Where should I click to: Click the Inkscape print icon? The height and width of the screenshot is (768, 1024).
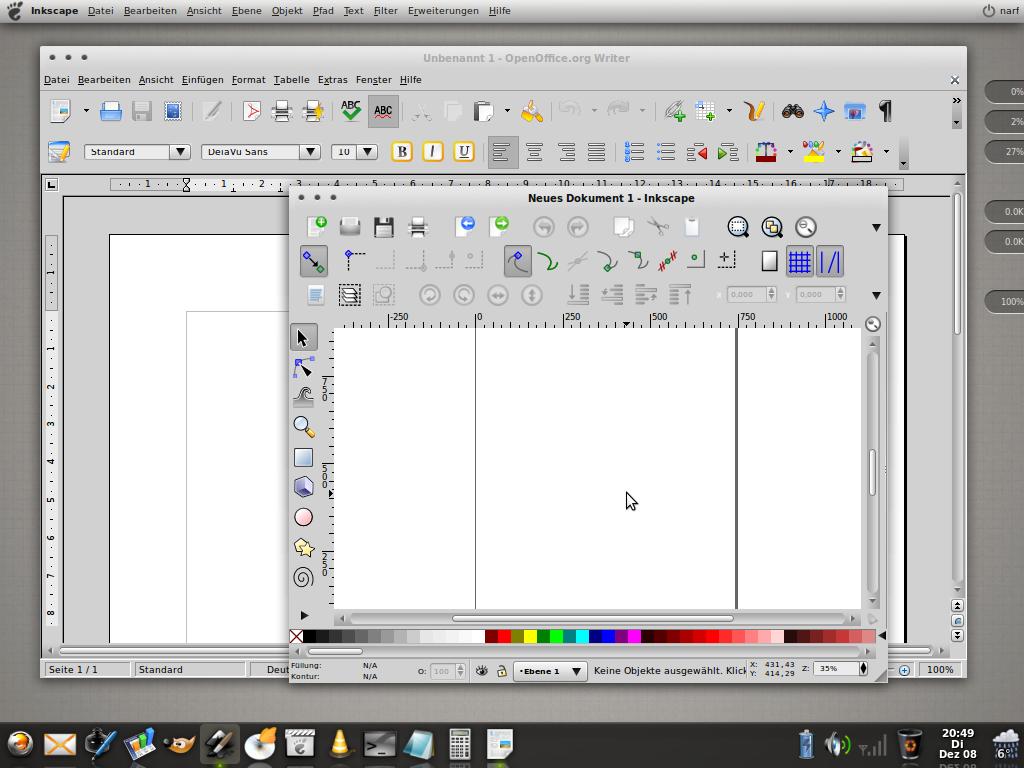pyautogui.click(x=418, y=227)
